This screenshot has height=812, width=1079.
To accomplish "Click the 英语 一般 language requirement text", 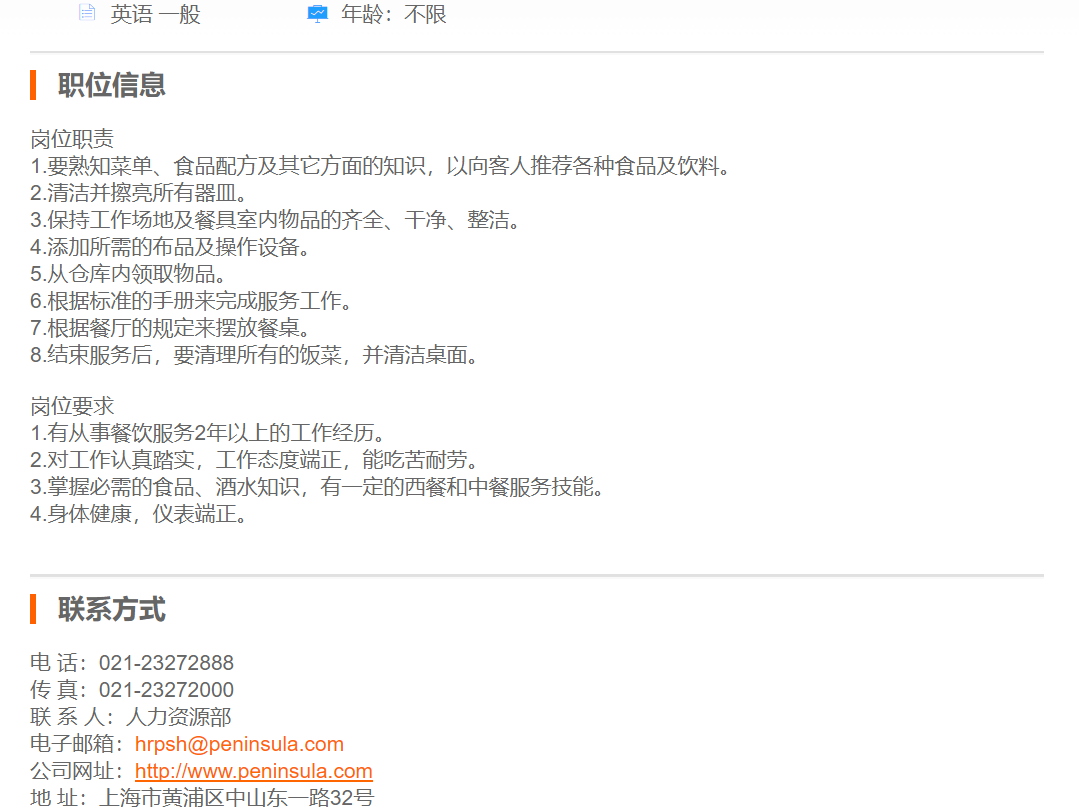I will 155,15.
